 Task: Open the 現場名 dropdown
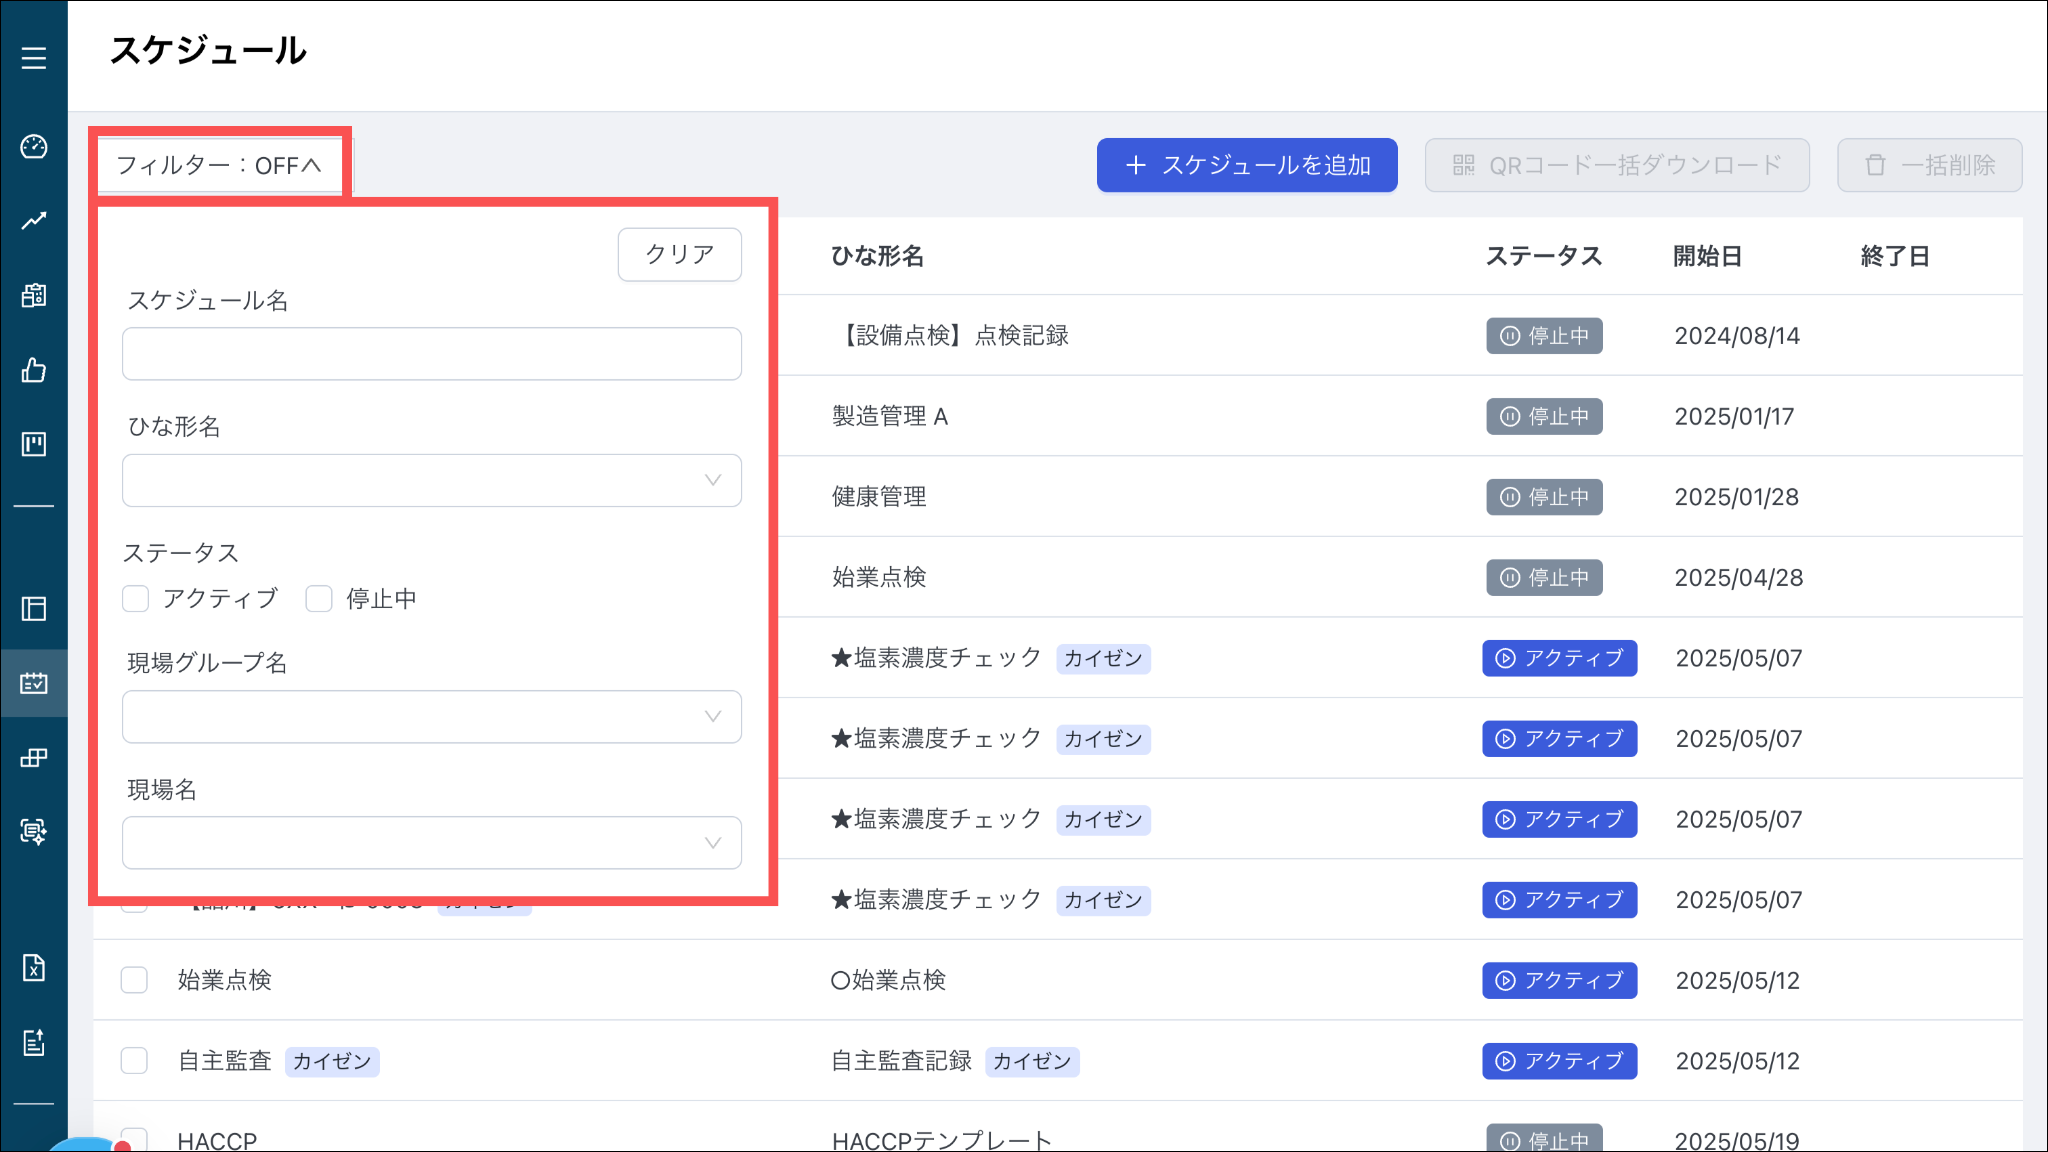431,843
